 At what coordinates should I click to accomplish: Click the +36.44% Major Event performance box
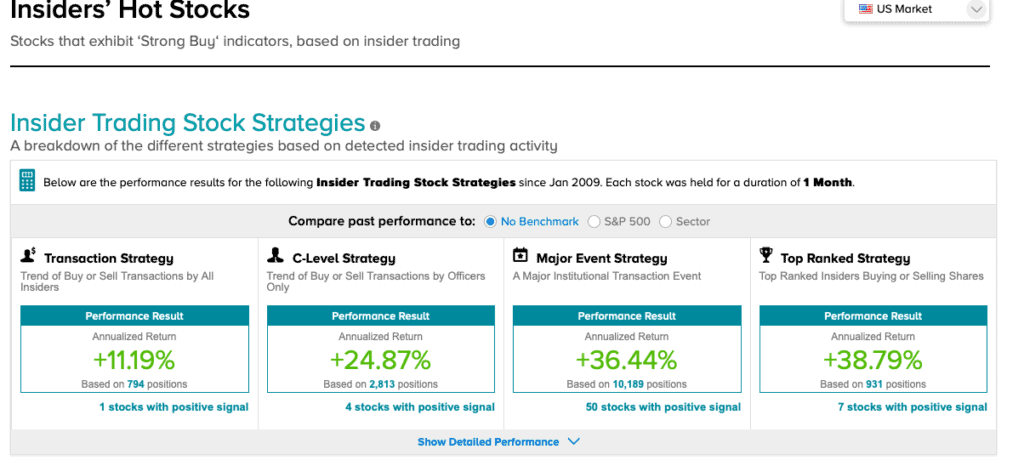(627, 349)
